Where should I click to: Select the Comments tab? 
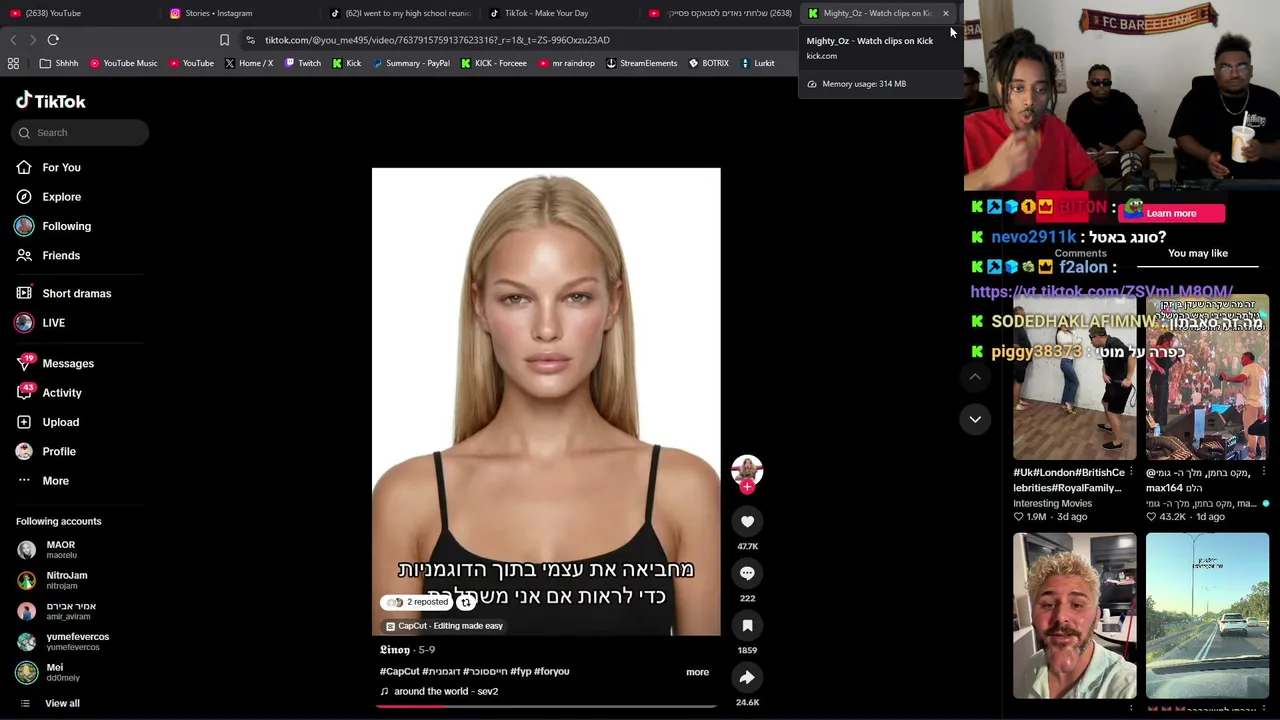tap(1080, 254)
